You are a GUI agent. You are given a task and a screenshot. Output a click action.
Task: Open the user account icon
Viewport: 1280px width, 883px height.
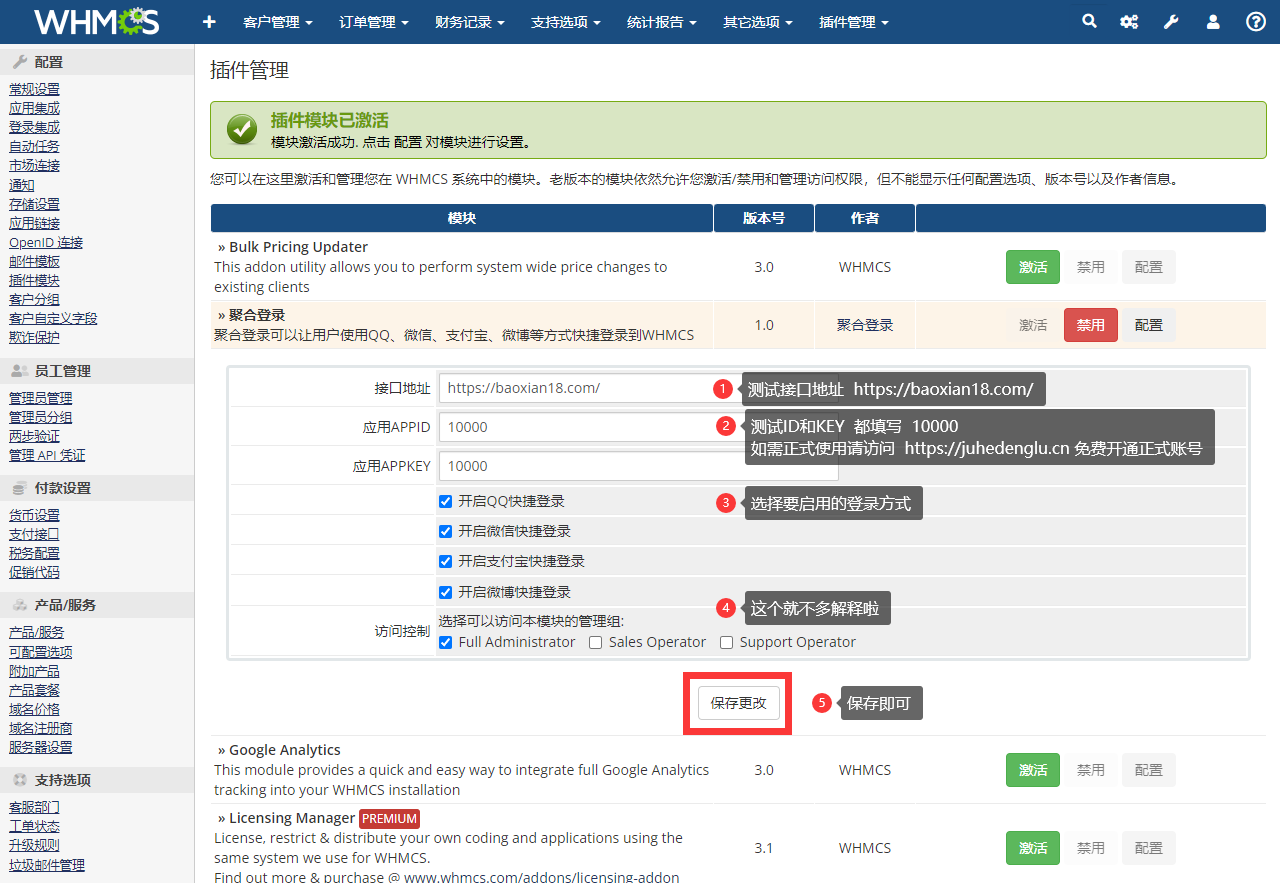1213,21
